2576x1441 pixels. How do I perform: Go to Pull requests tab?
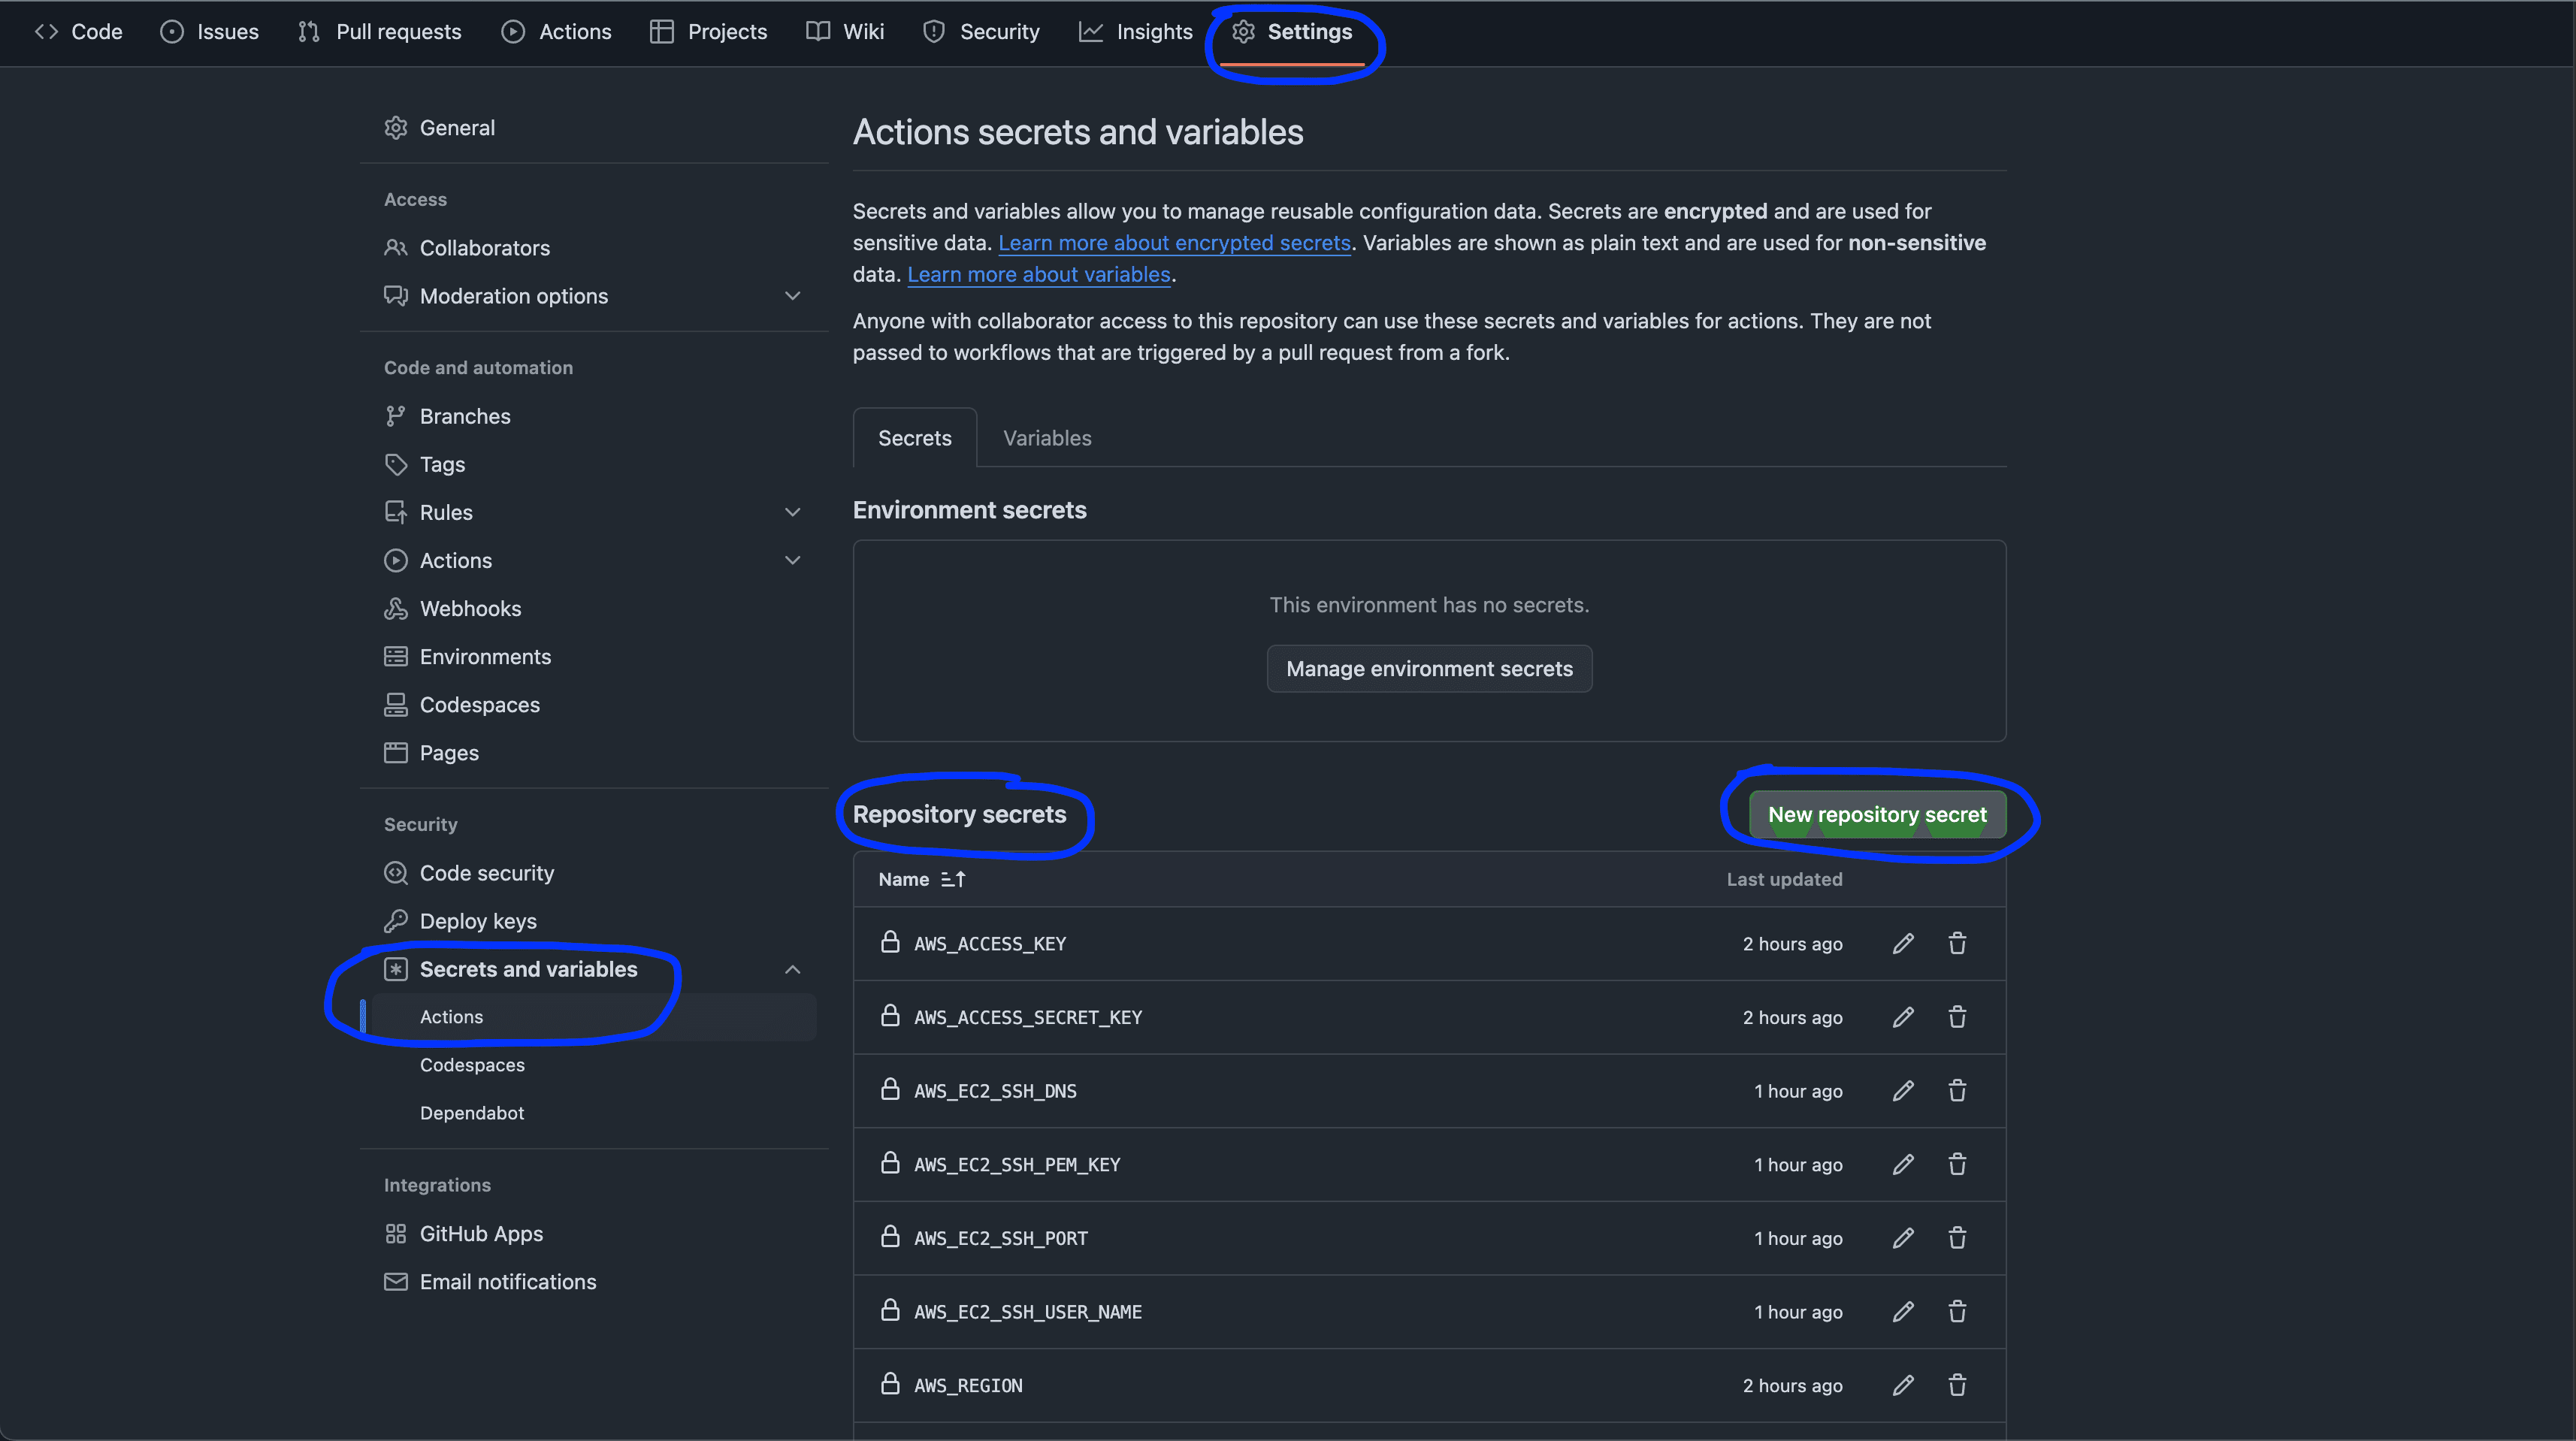[380, 32]
